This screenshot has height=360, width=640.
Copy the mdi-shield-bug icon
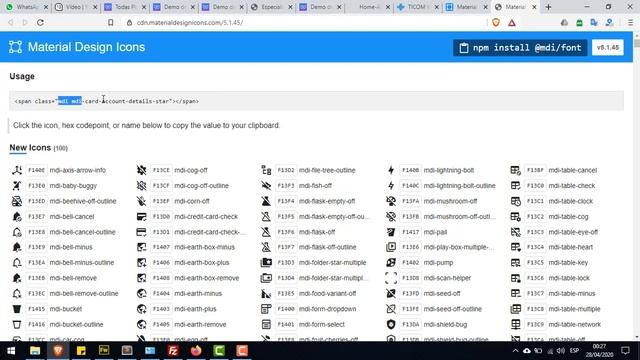click(391, 324)
